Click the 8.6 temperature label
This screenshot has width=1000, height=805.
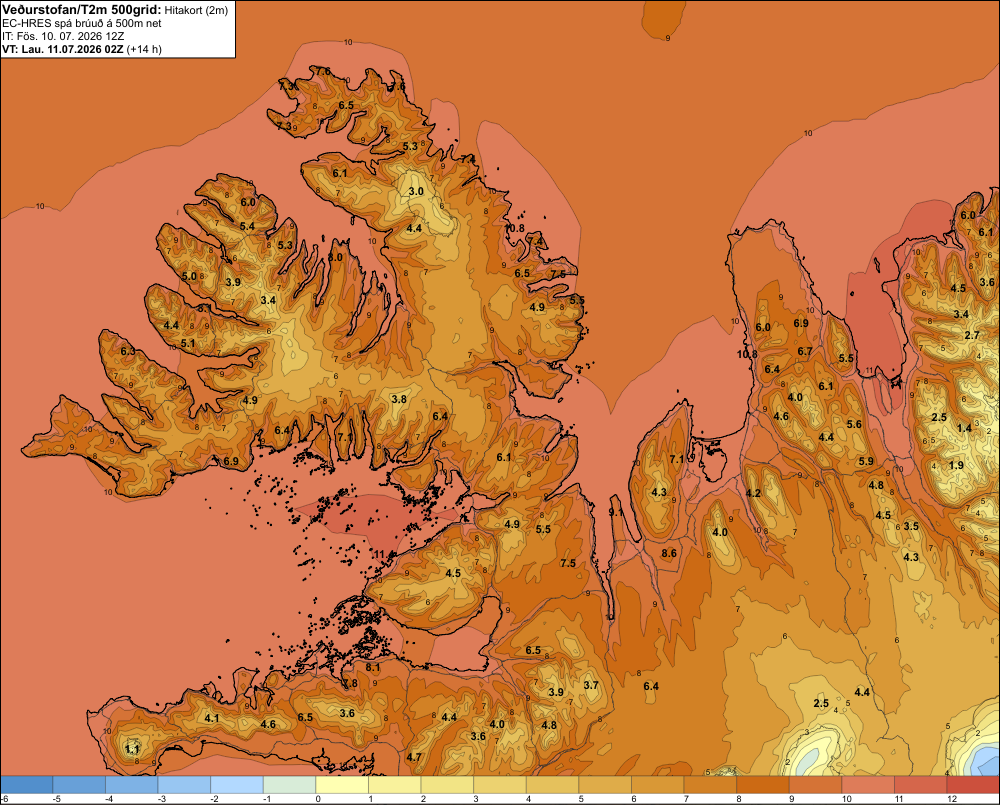coord(669,553)
